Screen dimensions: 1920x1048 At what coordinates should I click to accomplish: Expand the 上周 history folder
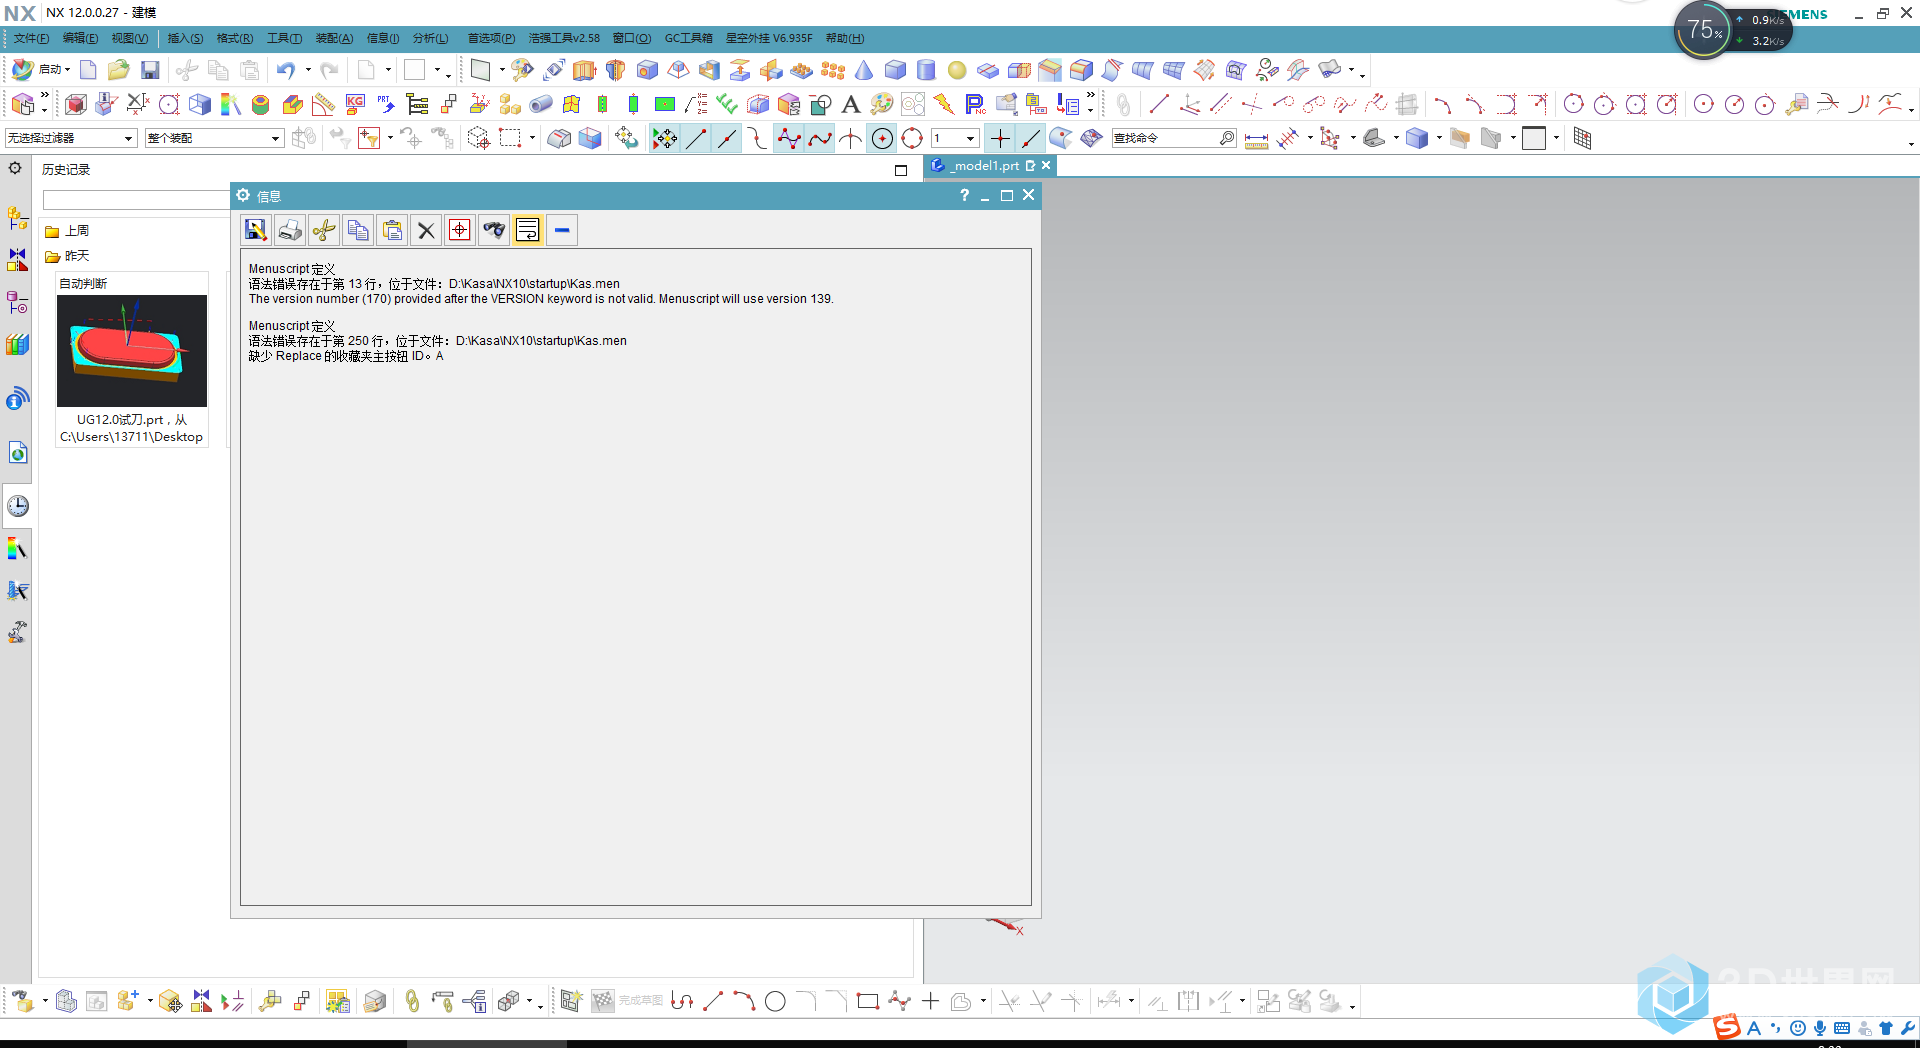coord(67,231)
